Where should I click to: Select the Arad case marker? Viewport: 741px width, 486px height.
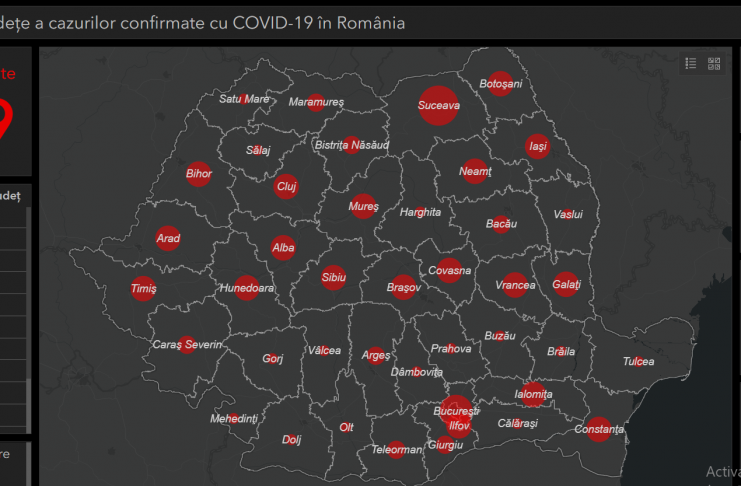[168, 238]
